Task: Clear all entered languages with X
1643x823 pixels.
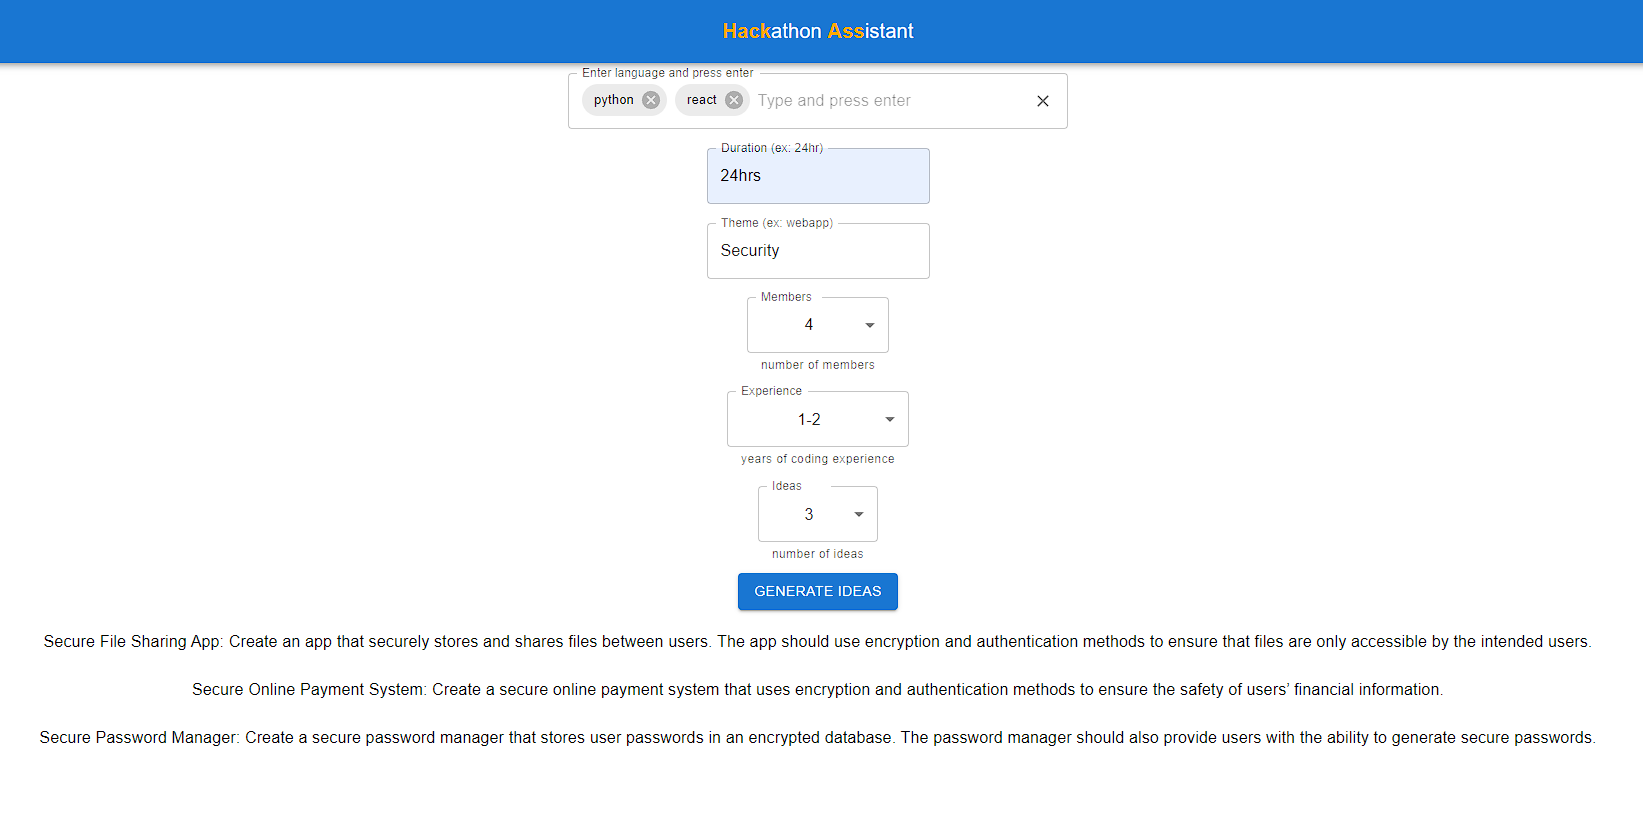Action: [1043, 101]
